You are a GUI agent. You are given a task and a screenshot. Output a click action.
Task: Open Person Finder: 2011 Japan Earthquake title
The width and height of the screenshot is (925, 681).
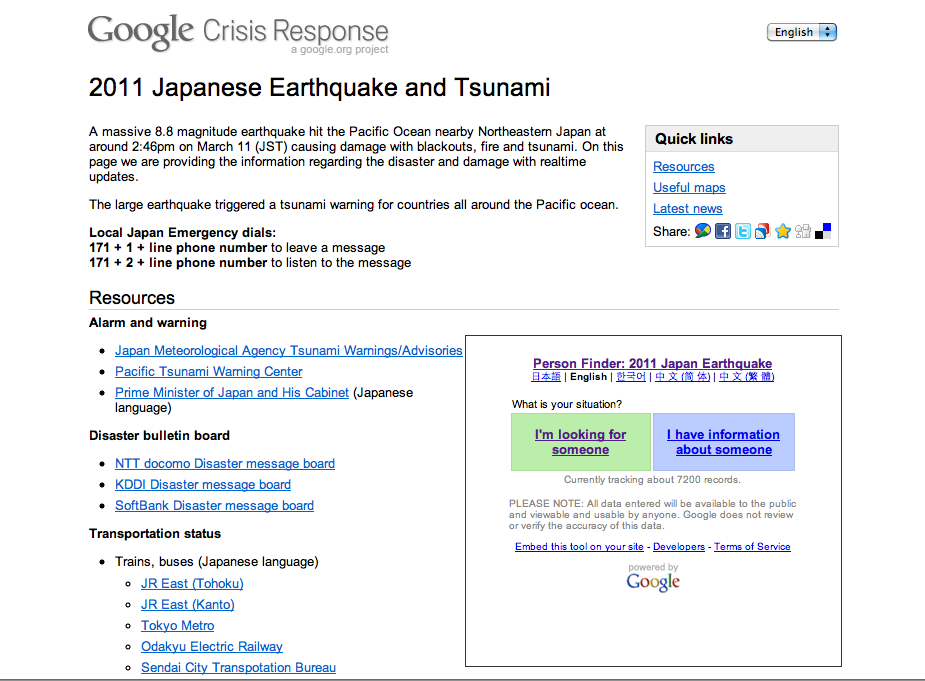tap(652, 364)
